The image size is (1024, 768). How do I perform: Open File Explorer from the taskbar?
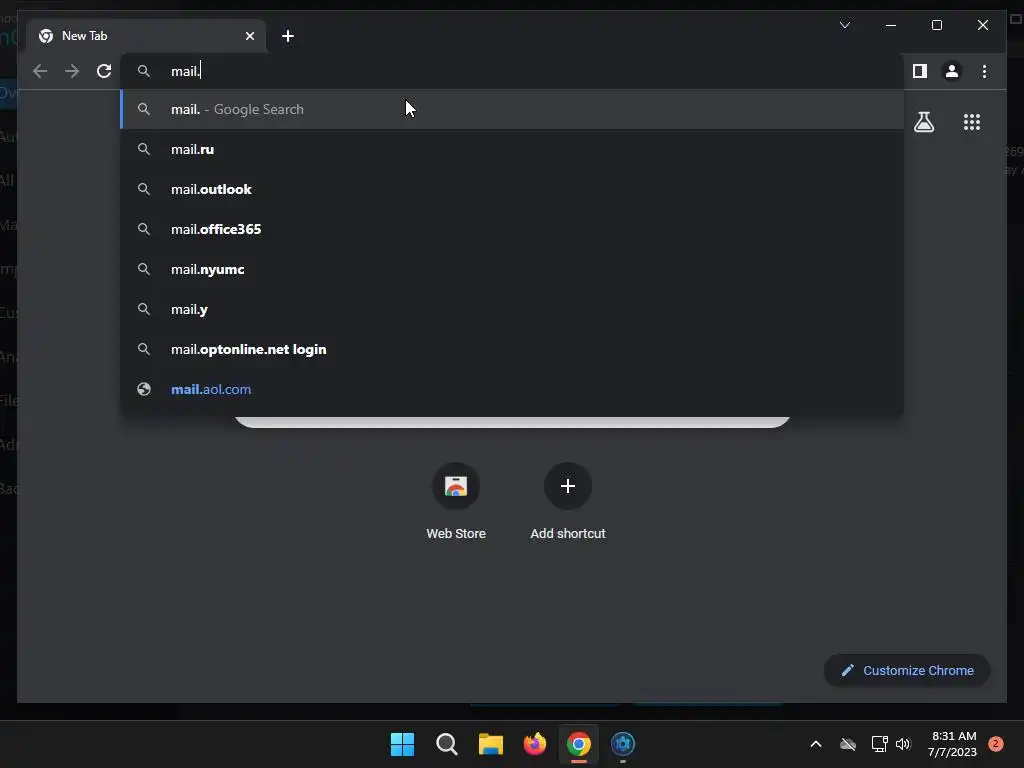pyautogui.click(x=490, y=744)
